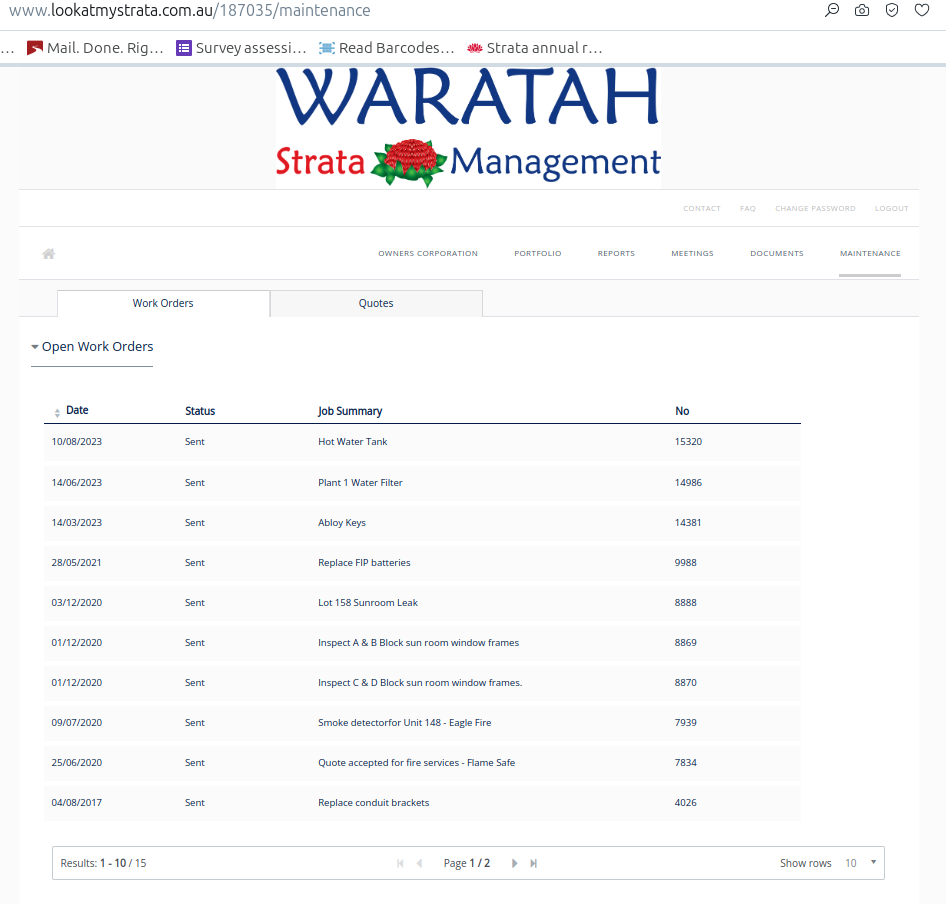Click the browser address bar URL
Viewport: 946px width, 904px height.
point(189,10)
